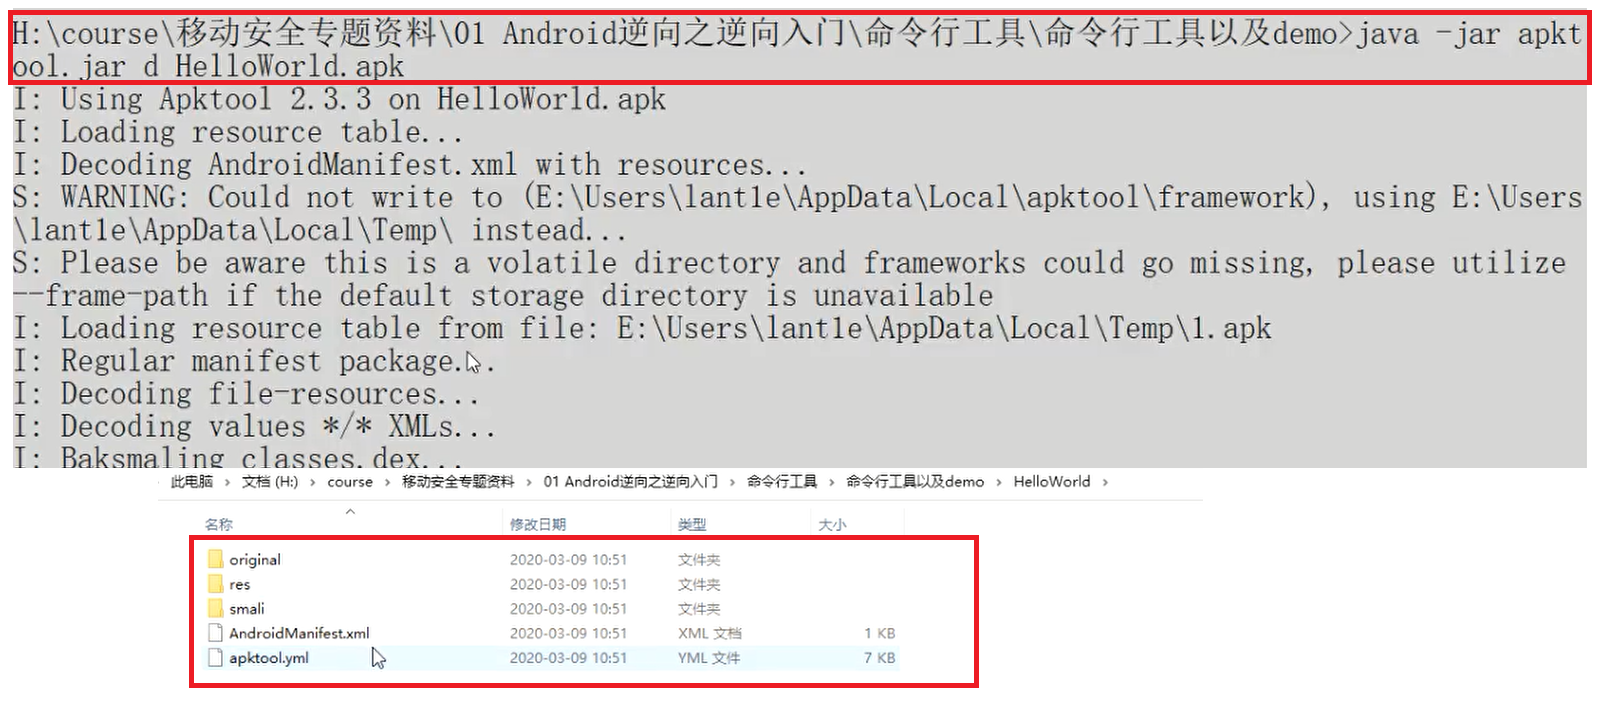
Task: Click the res folder icon
Action: point(215,584)
